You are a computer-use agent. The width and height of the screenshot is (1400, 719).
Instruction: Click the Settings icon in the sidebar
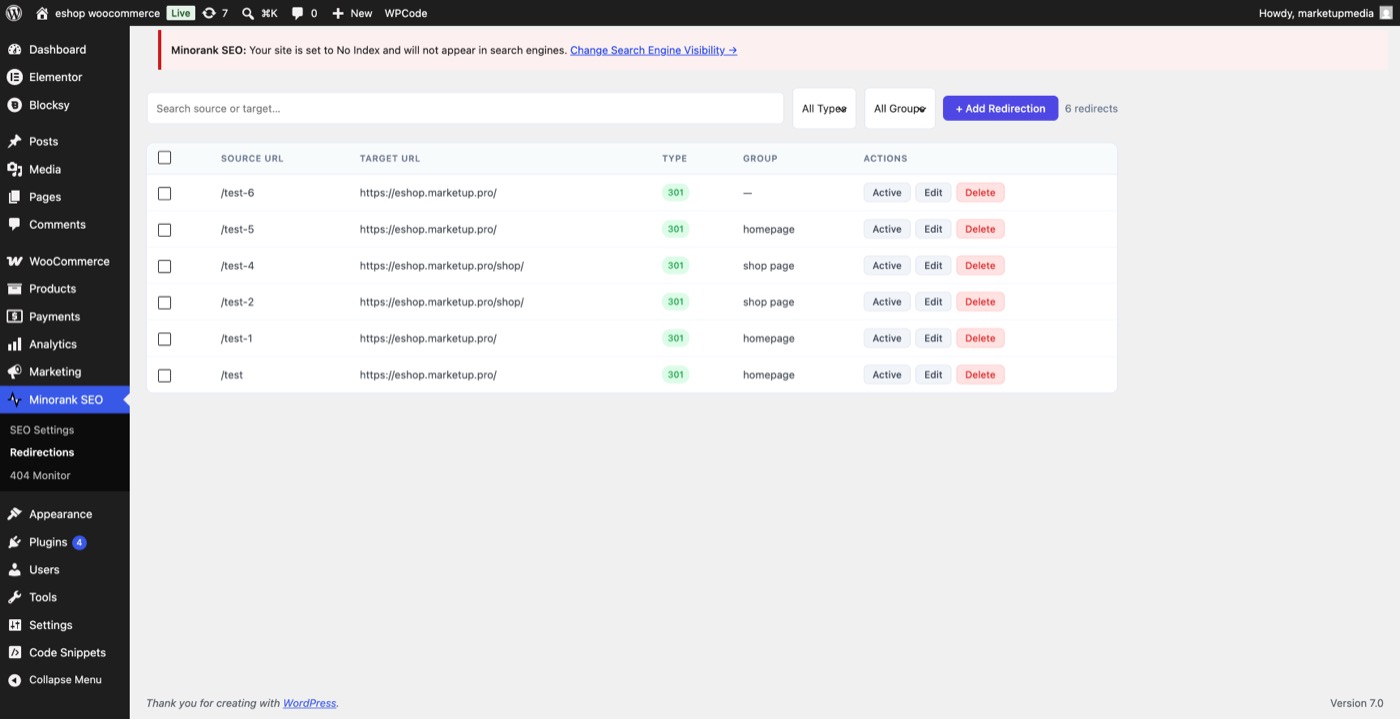click(14, 625)
